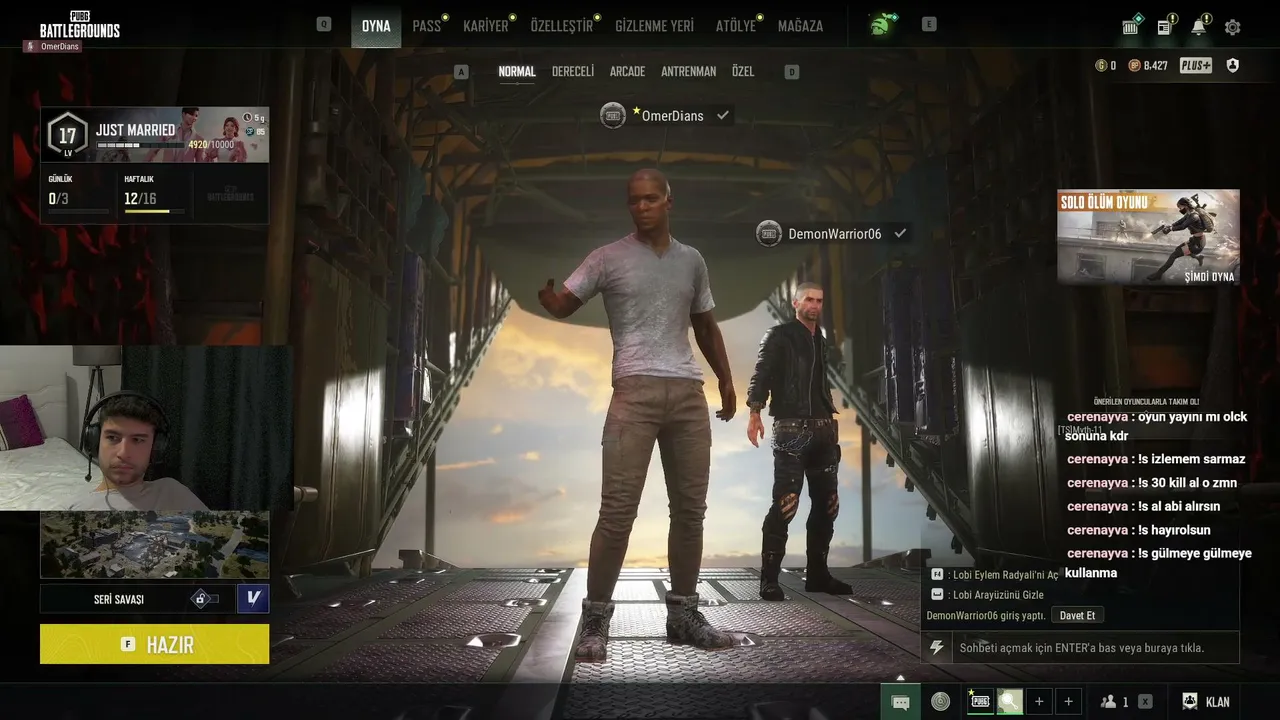
Task: Select ARCADE mode
Action: pyautogui.click(x=627, y=72)
